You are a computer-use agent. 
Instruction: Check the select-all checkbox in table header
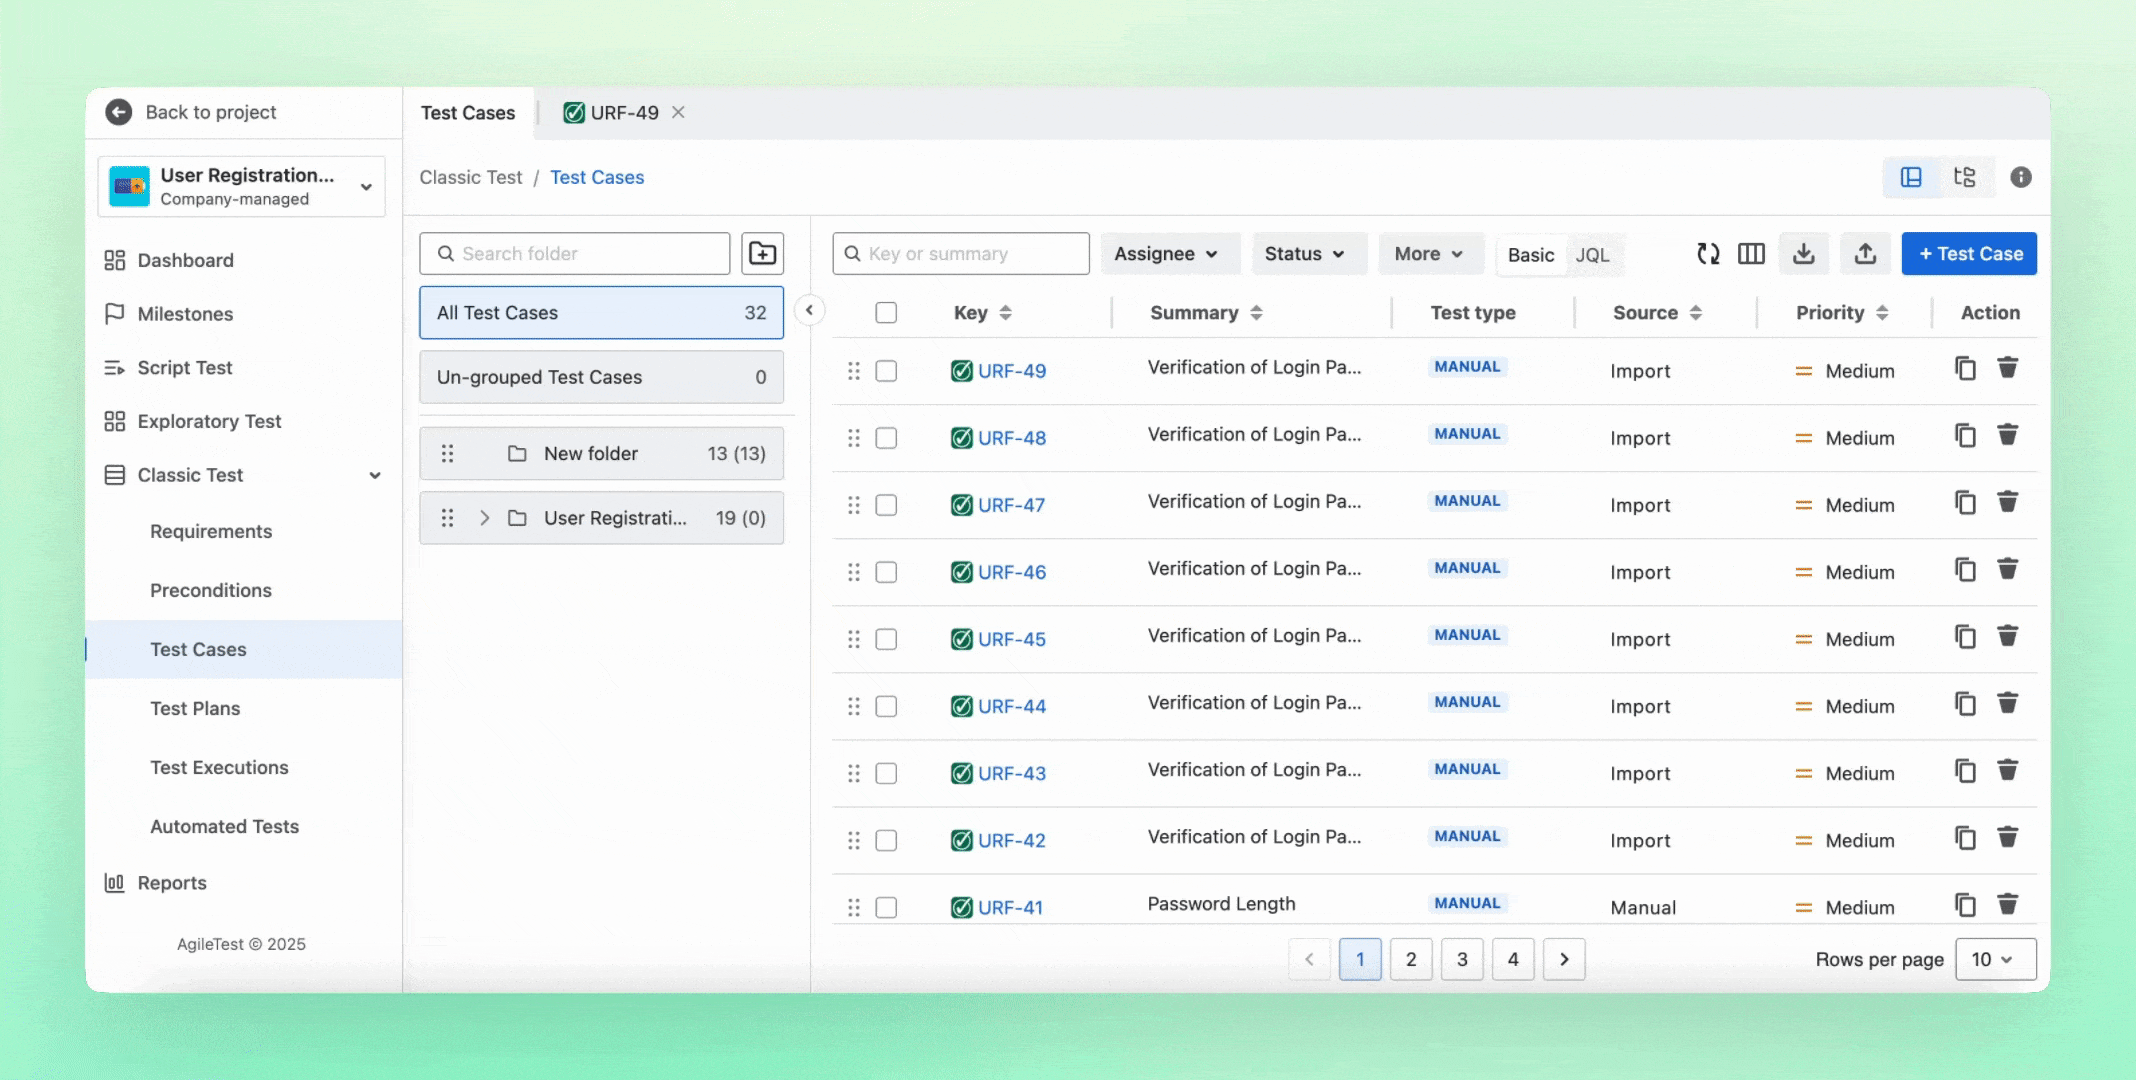pos(886,312)
